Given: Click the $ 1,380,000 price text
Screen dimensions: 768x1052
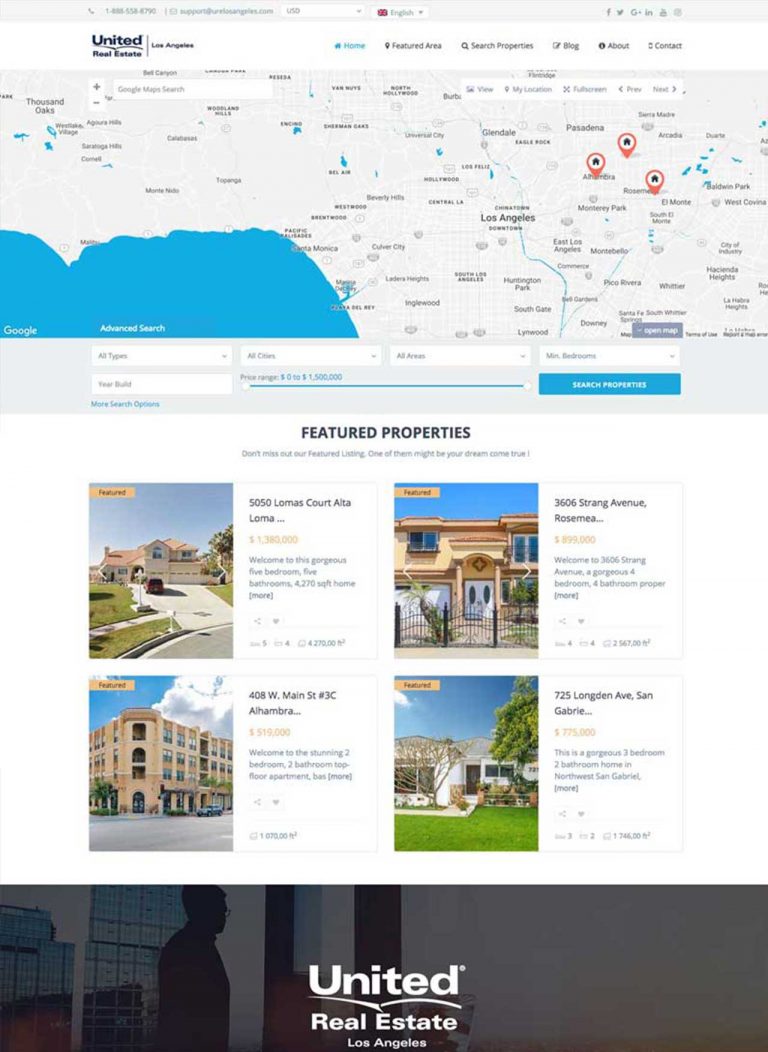Looking at the screenshot, I should pos(273,539).
